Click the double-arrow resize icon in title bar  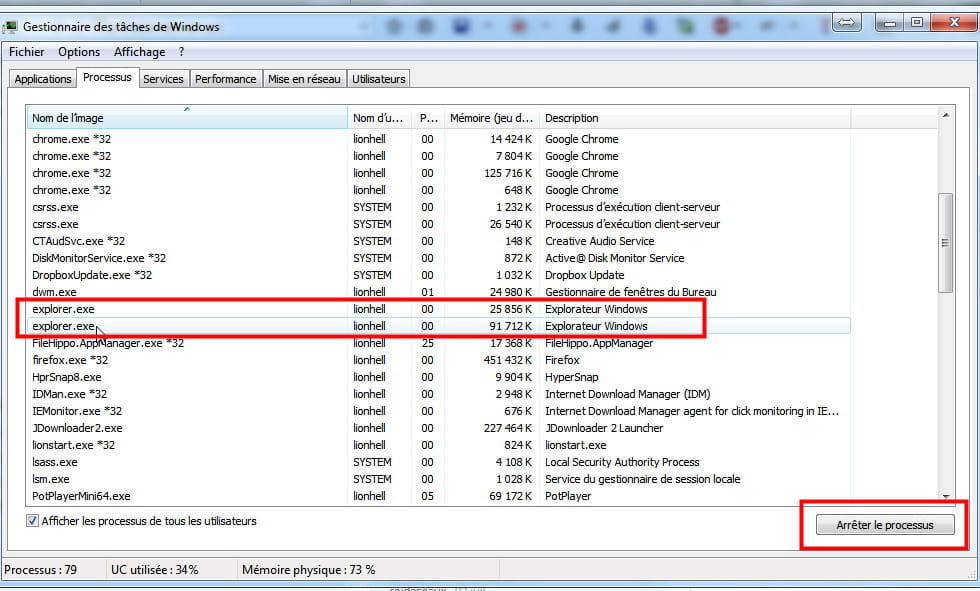(847, 21)
